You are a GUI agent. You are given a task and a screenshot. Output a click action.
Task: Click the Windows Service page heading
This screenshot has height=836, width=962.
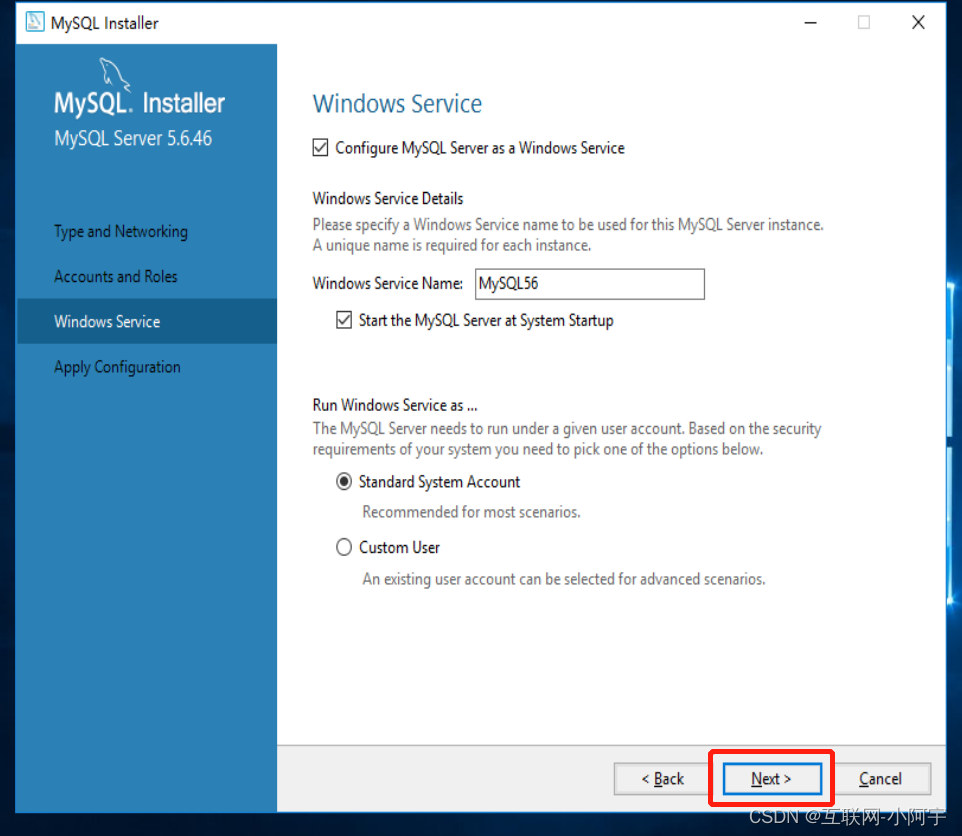[x=397, y=103]
